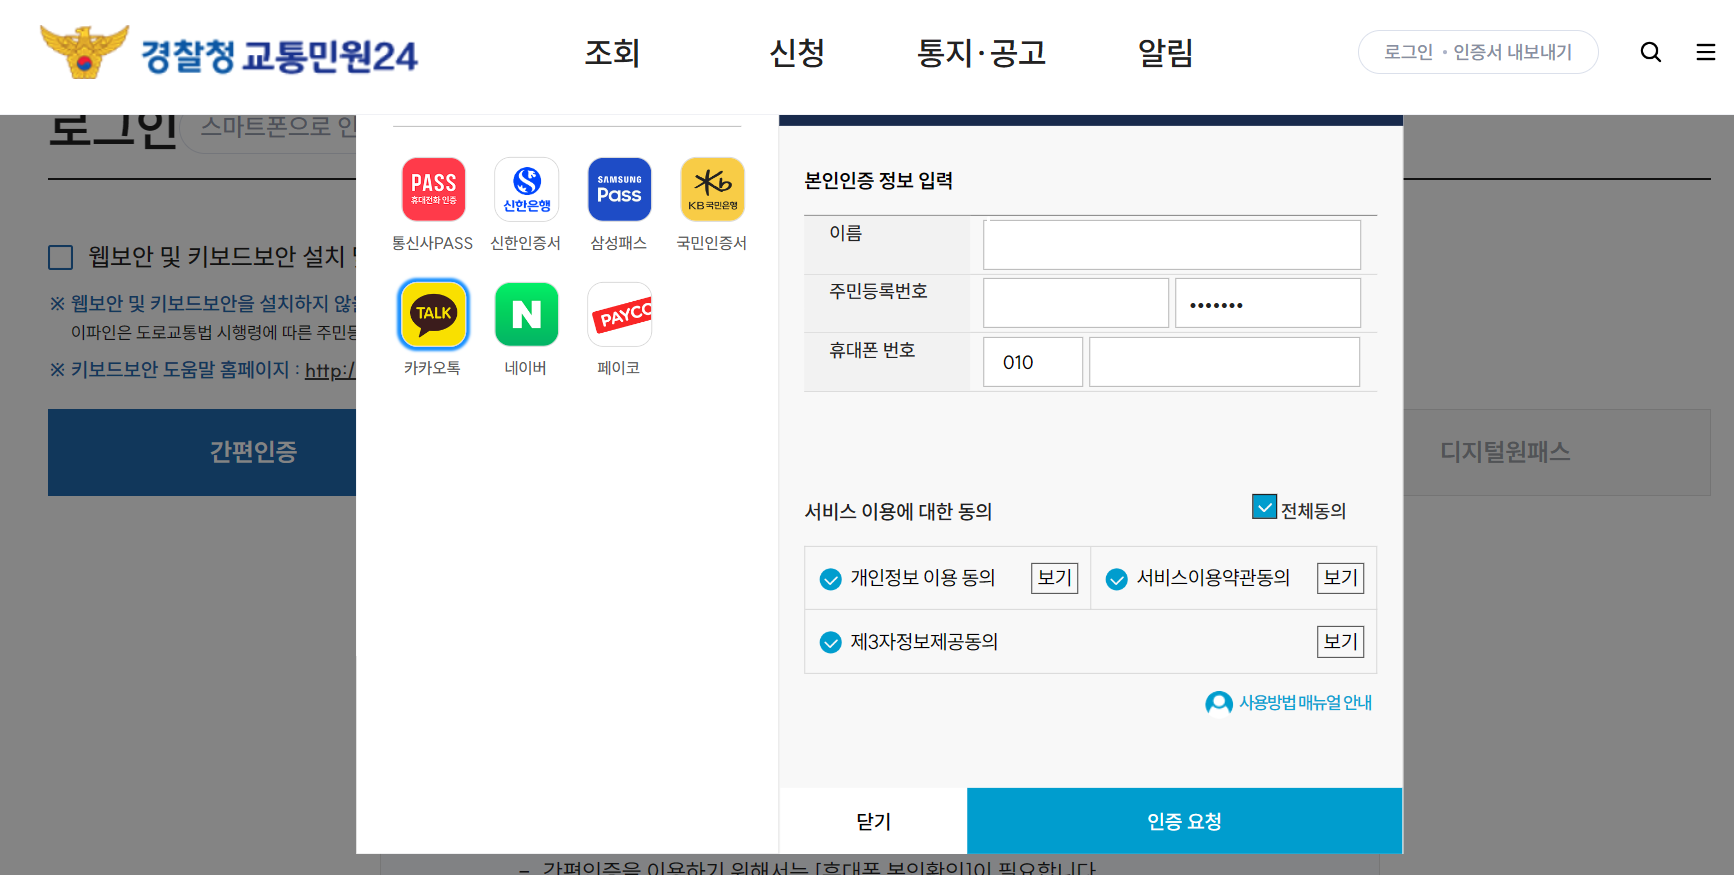Open the 신청 menu
The width and height of the screenshot is (1734, 875).
(x=797, y=52)
